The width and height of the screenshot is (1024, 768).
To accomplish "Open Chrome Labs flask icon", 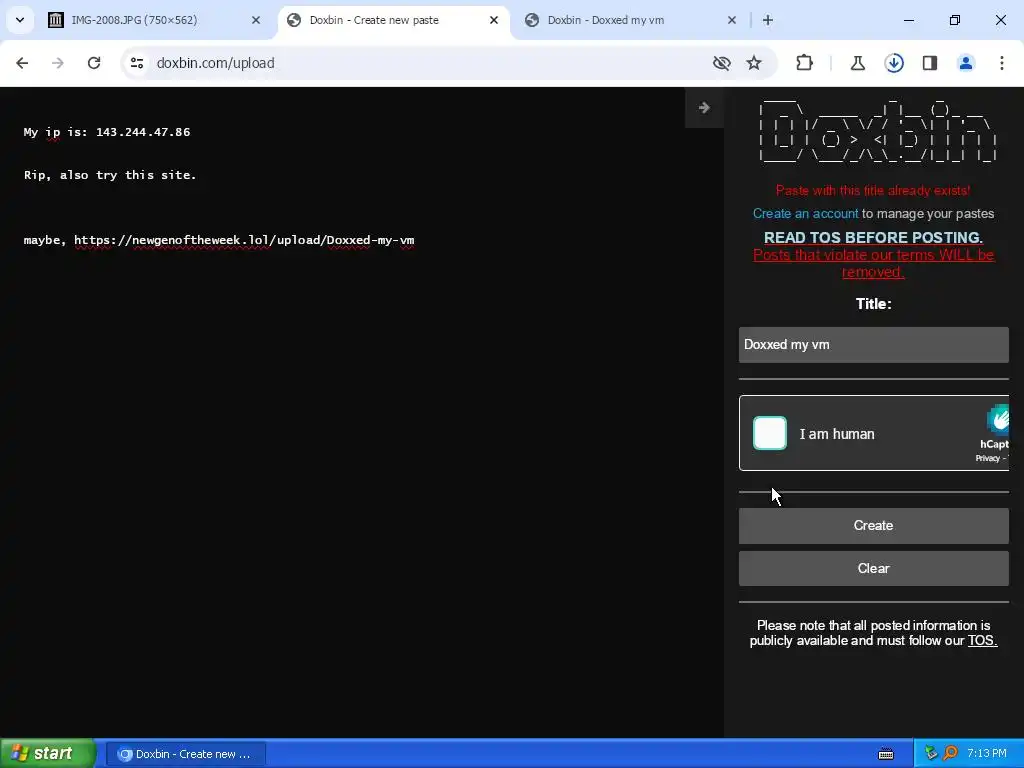I will (x=857, y=63).
